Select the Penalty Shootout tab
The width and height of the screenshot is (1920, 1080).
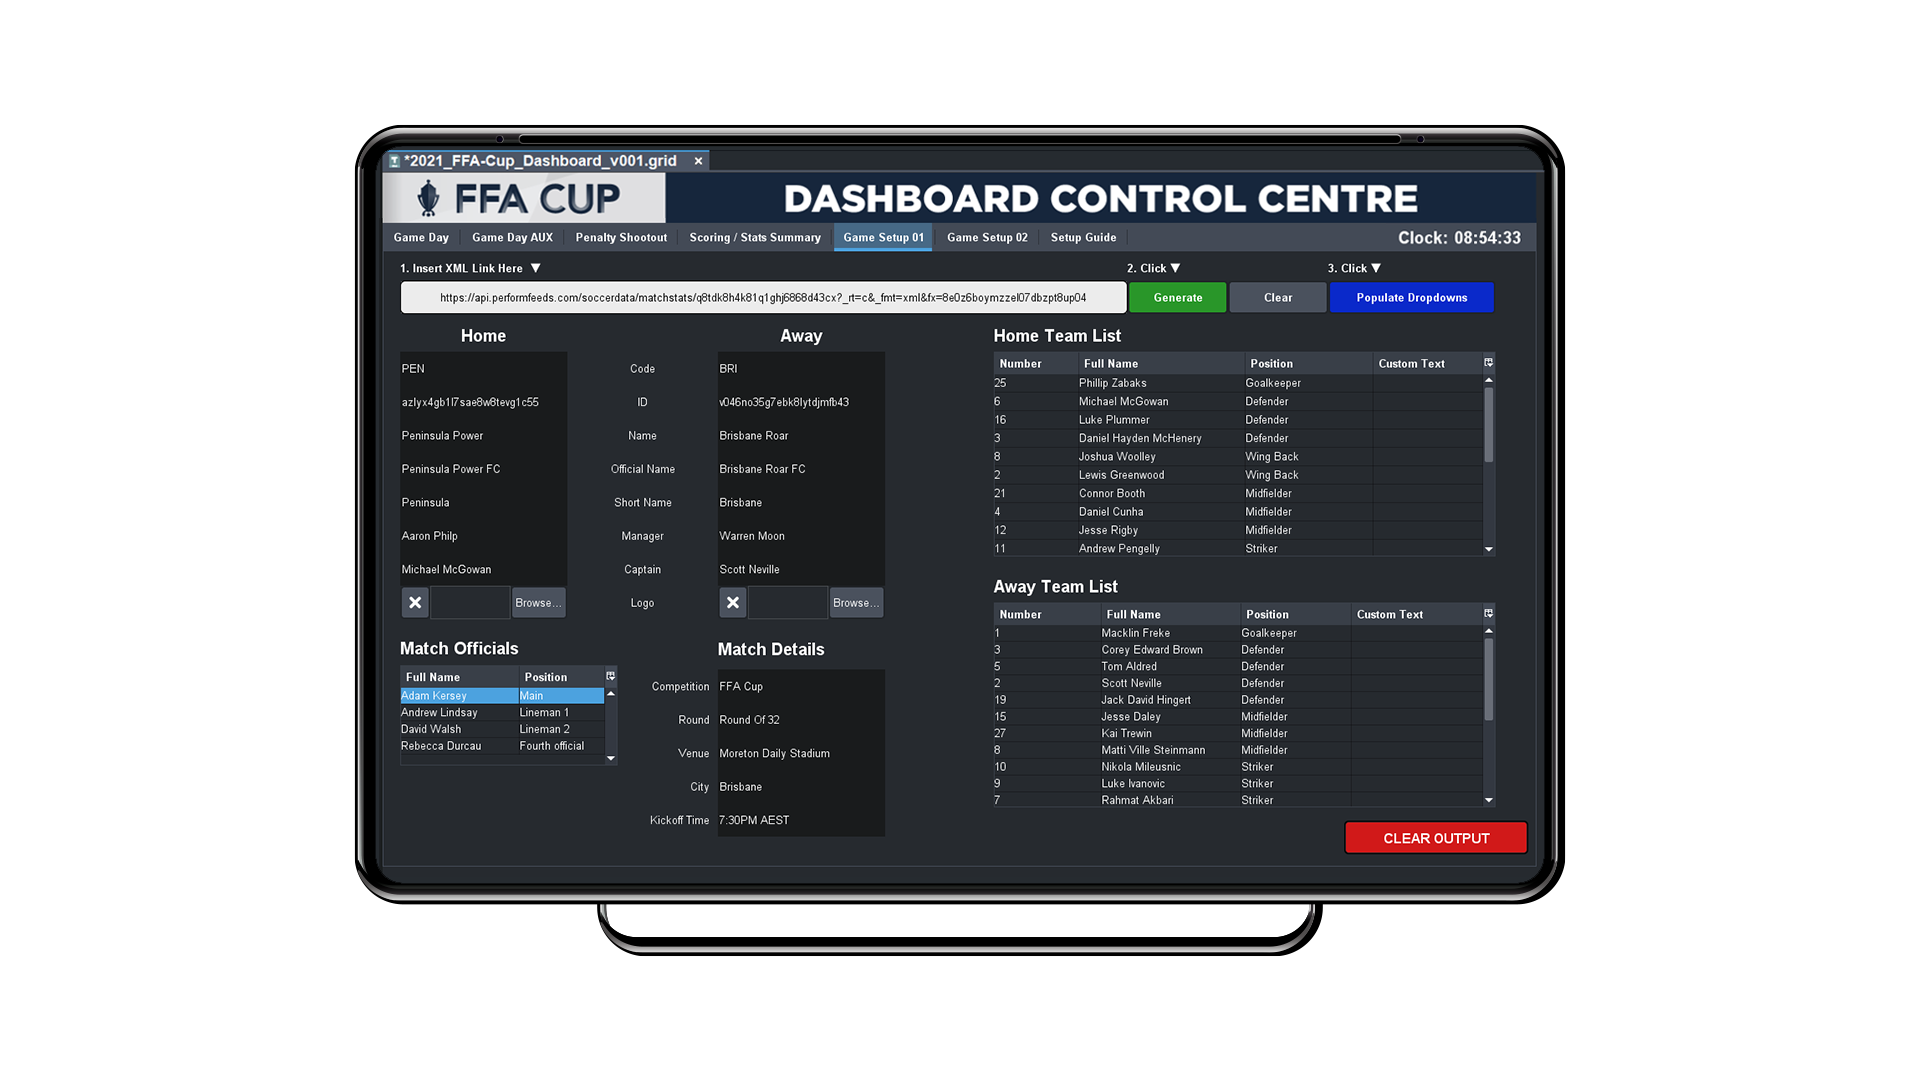620,237
